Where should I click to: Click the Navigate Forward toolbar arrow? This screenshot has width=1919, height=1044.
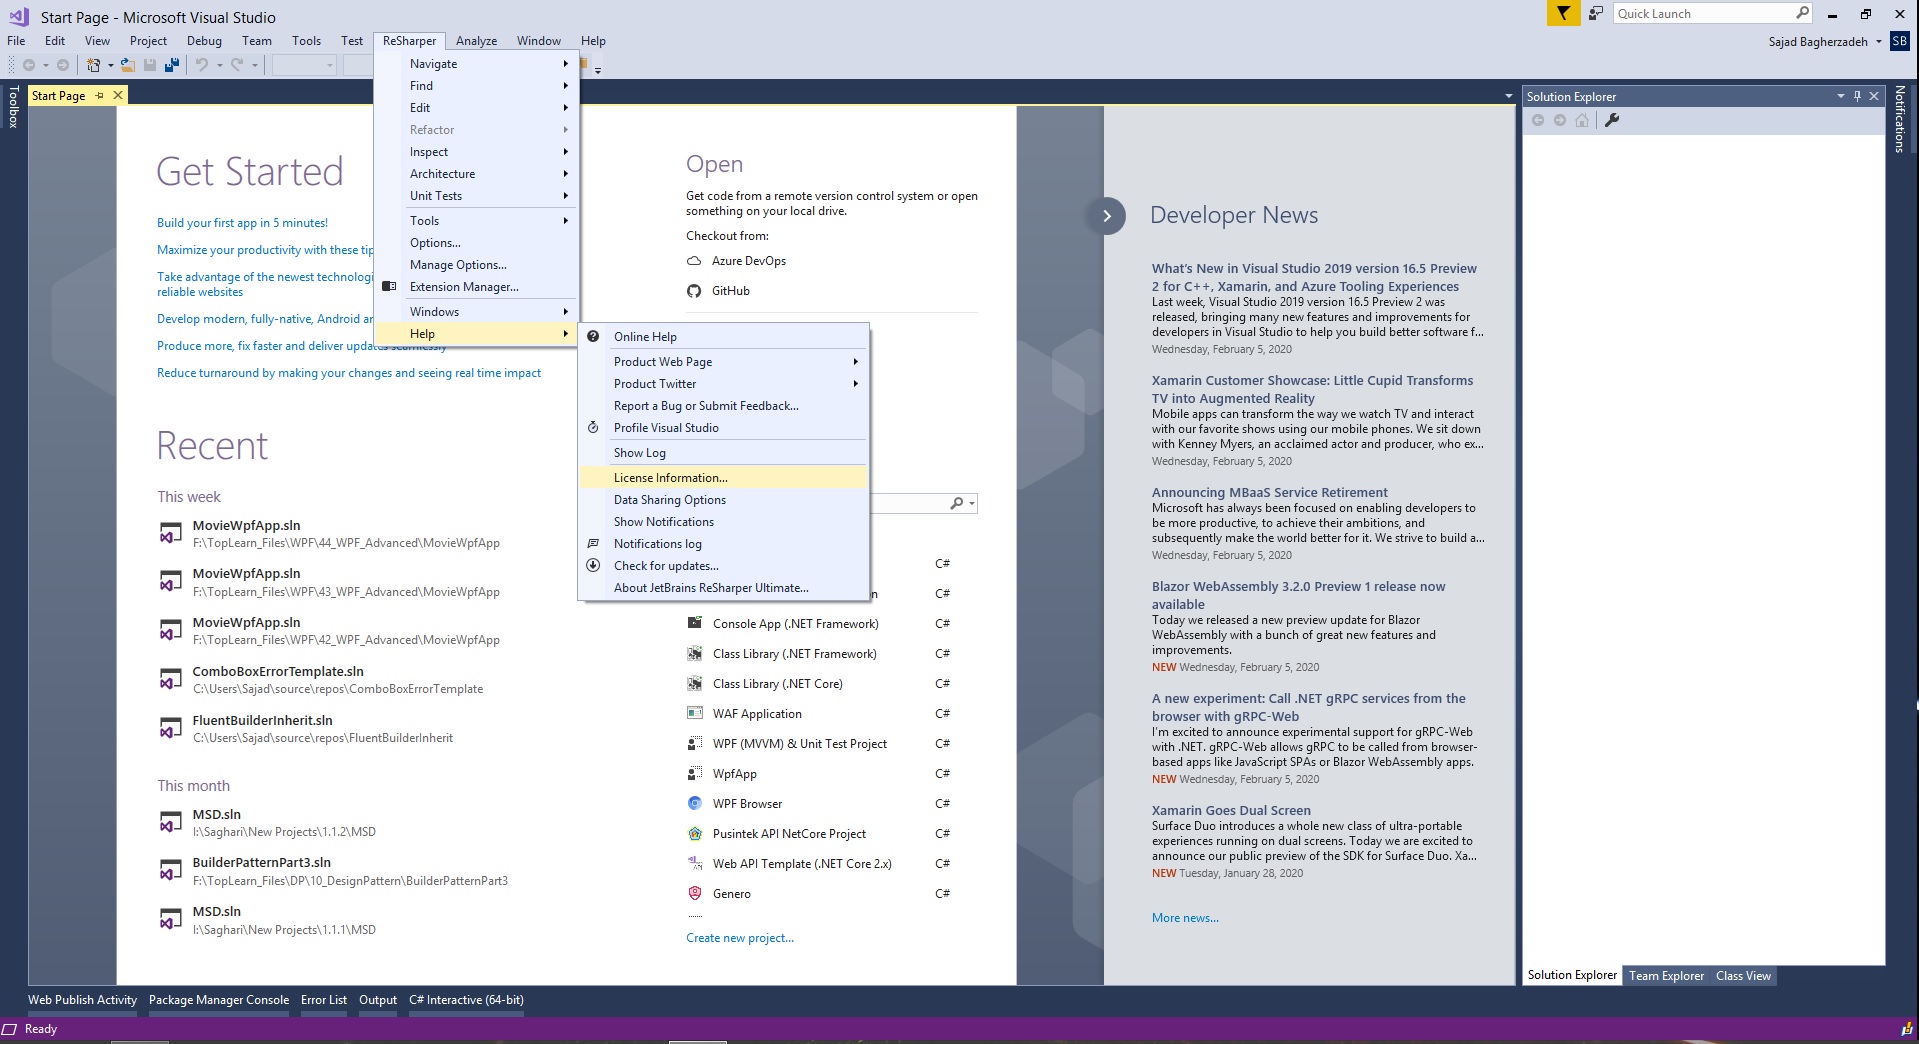point(63,65)
